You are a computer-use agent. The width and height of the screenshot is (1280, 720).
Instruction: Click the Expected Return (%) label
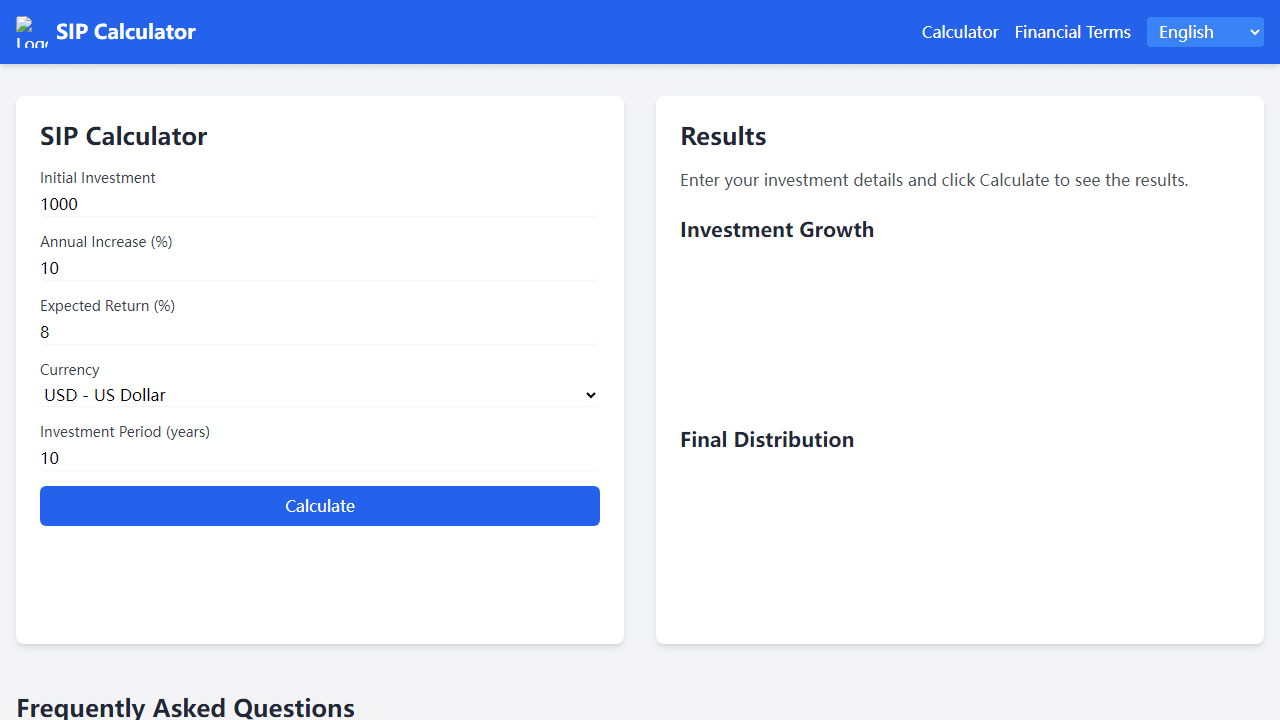108,306
